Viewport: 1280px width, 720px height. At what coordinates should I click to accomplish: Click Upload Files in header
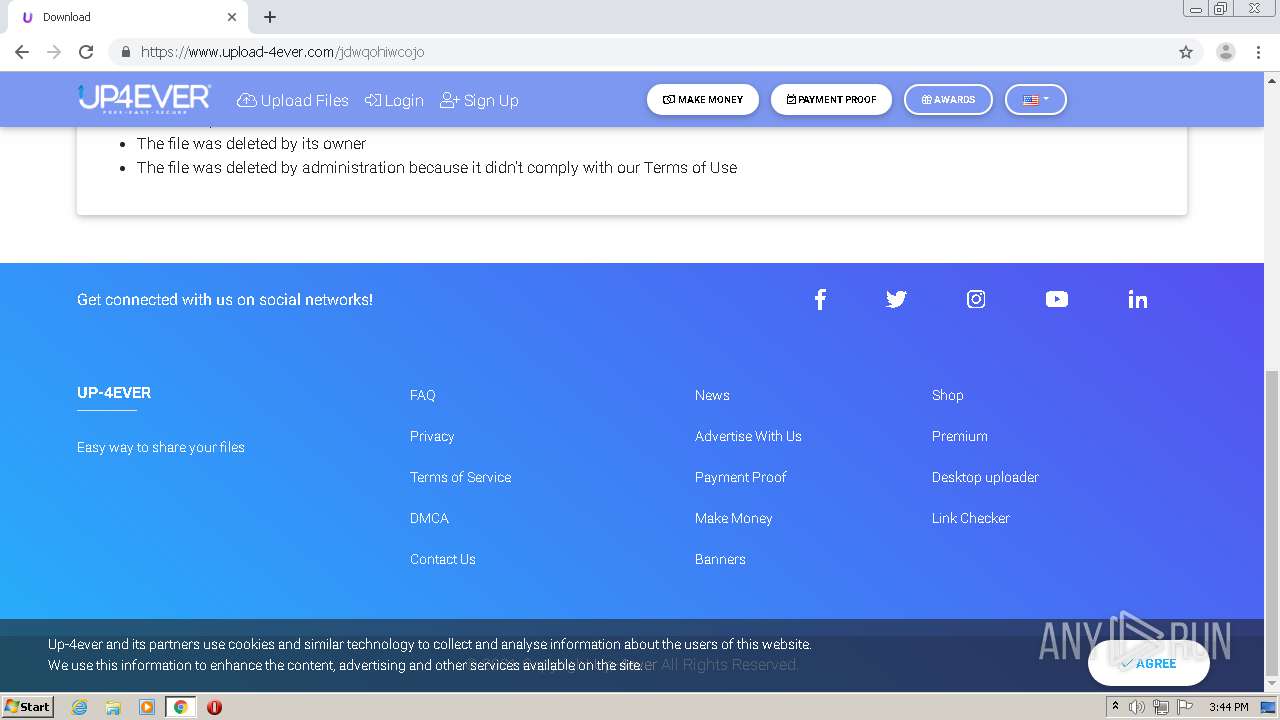293,100
